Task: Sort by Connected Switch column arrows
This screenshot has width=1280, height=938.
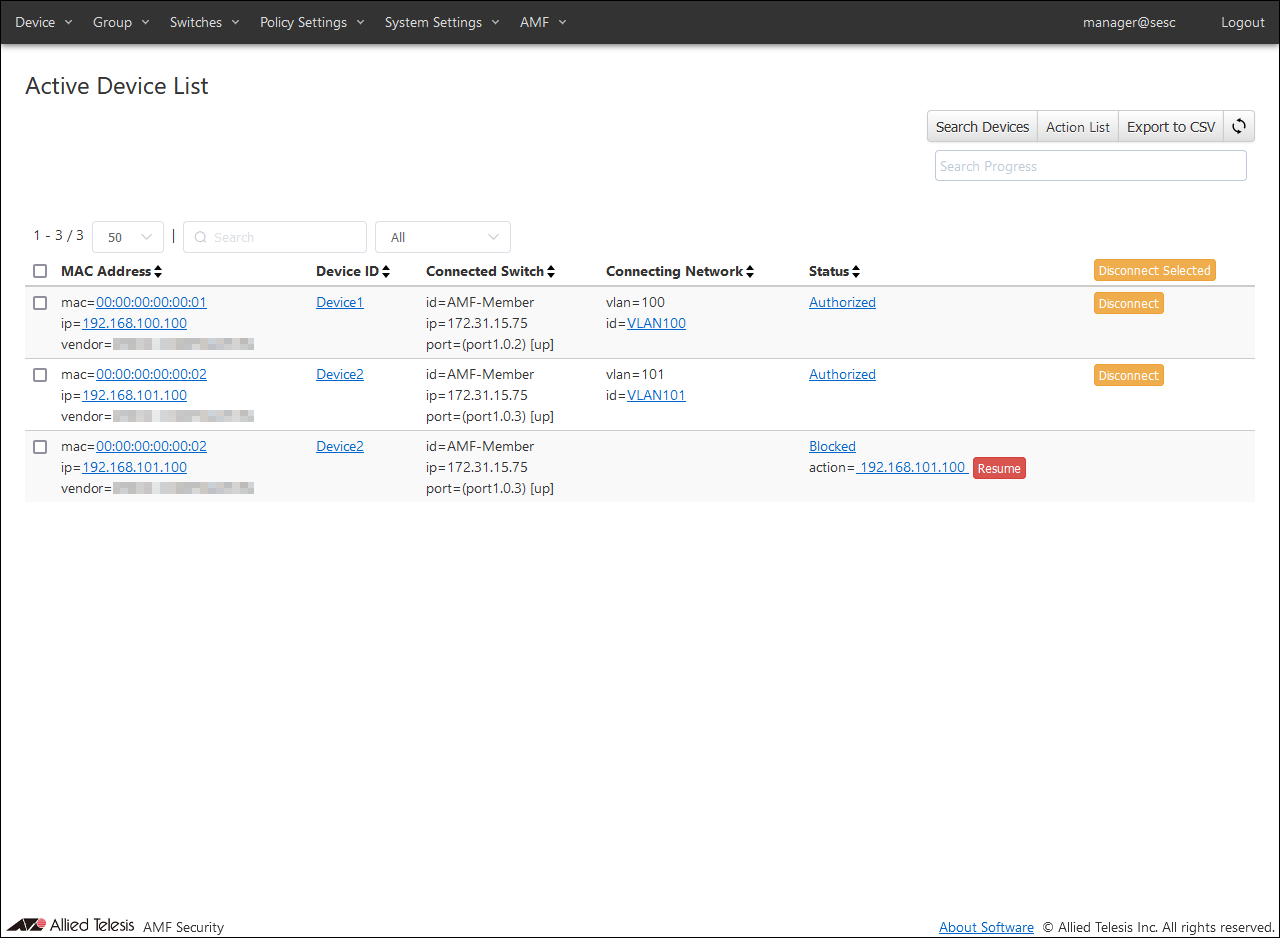Action: (x=551, y=272)
